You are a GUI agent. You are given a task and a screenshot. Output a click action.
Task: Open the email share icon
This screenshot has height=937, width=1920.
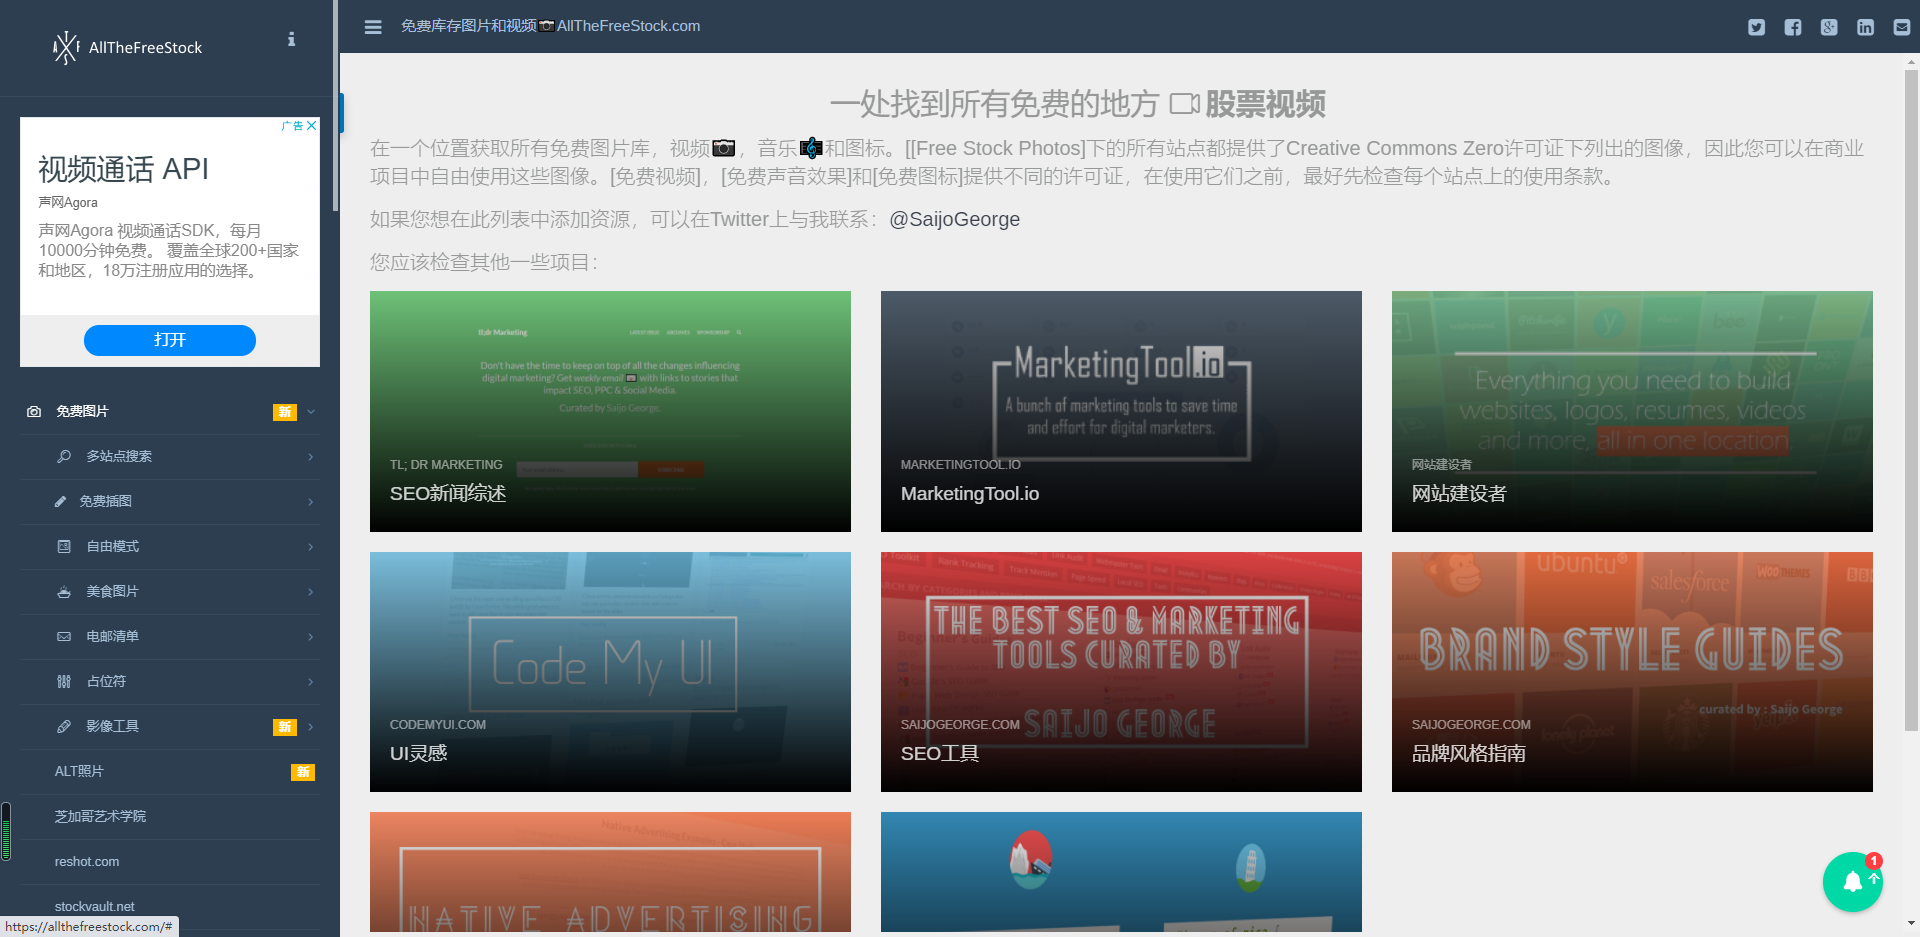[x=1901, y=27]
